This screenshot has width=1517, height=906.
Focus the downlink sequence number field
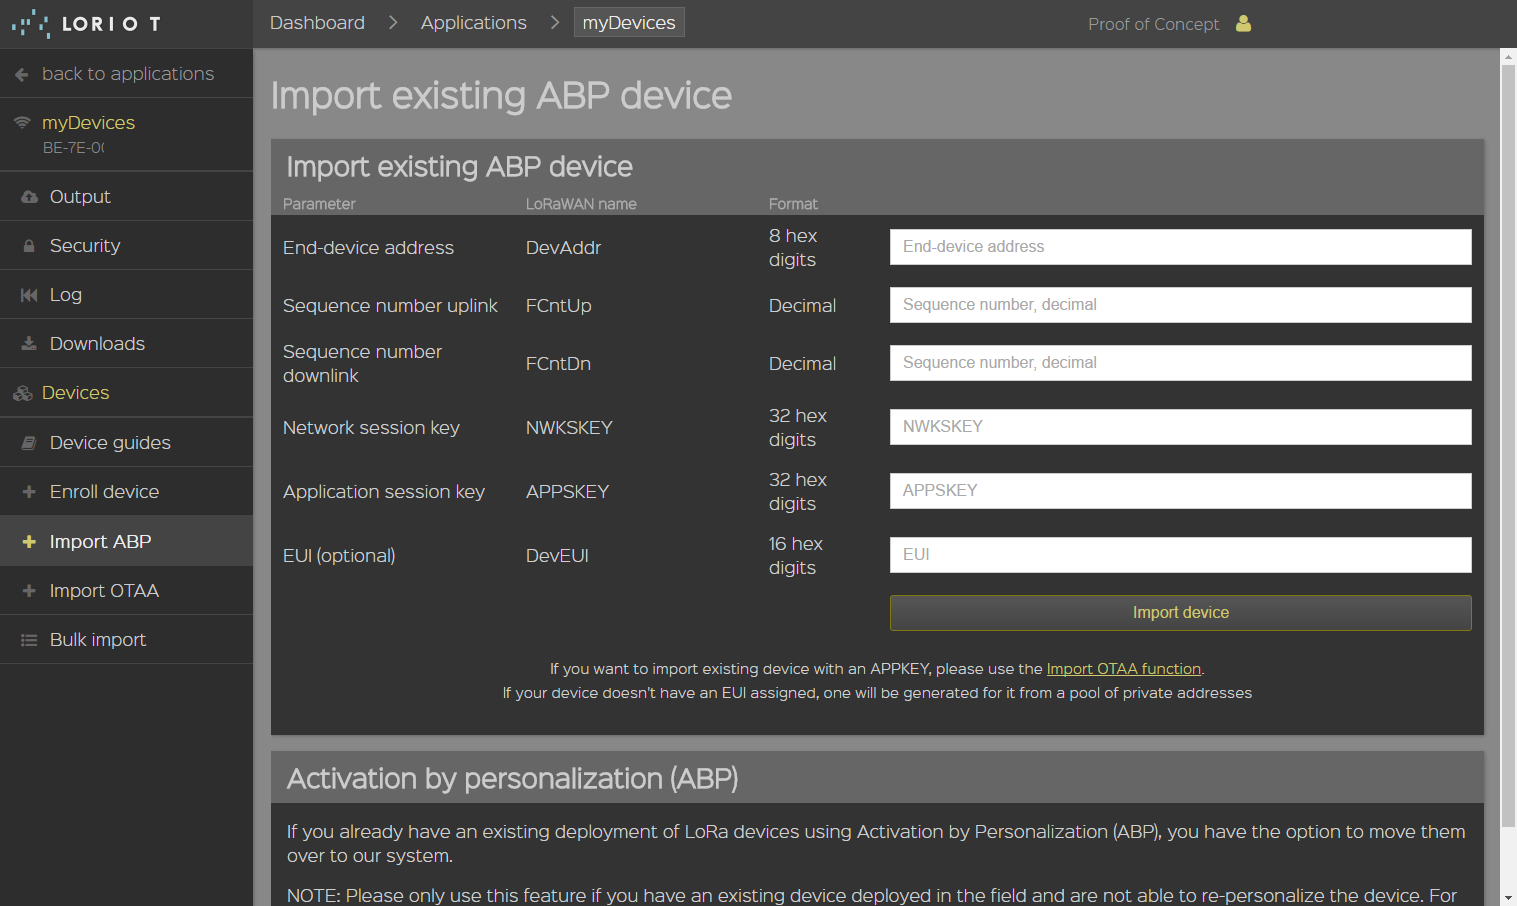pos(1180,363)
